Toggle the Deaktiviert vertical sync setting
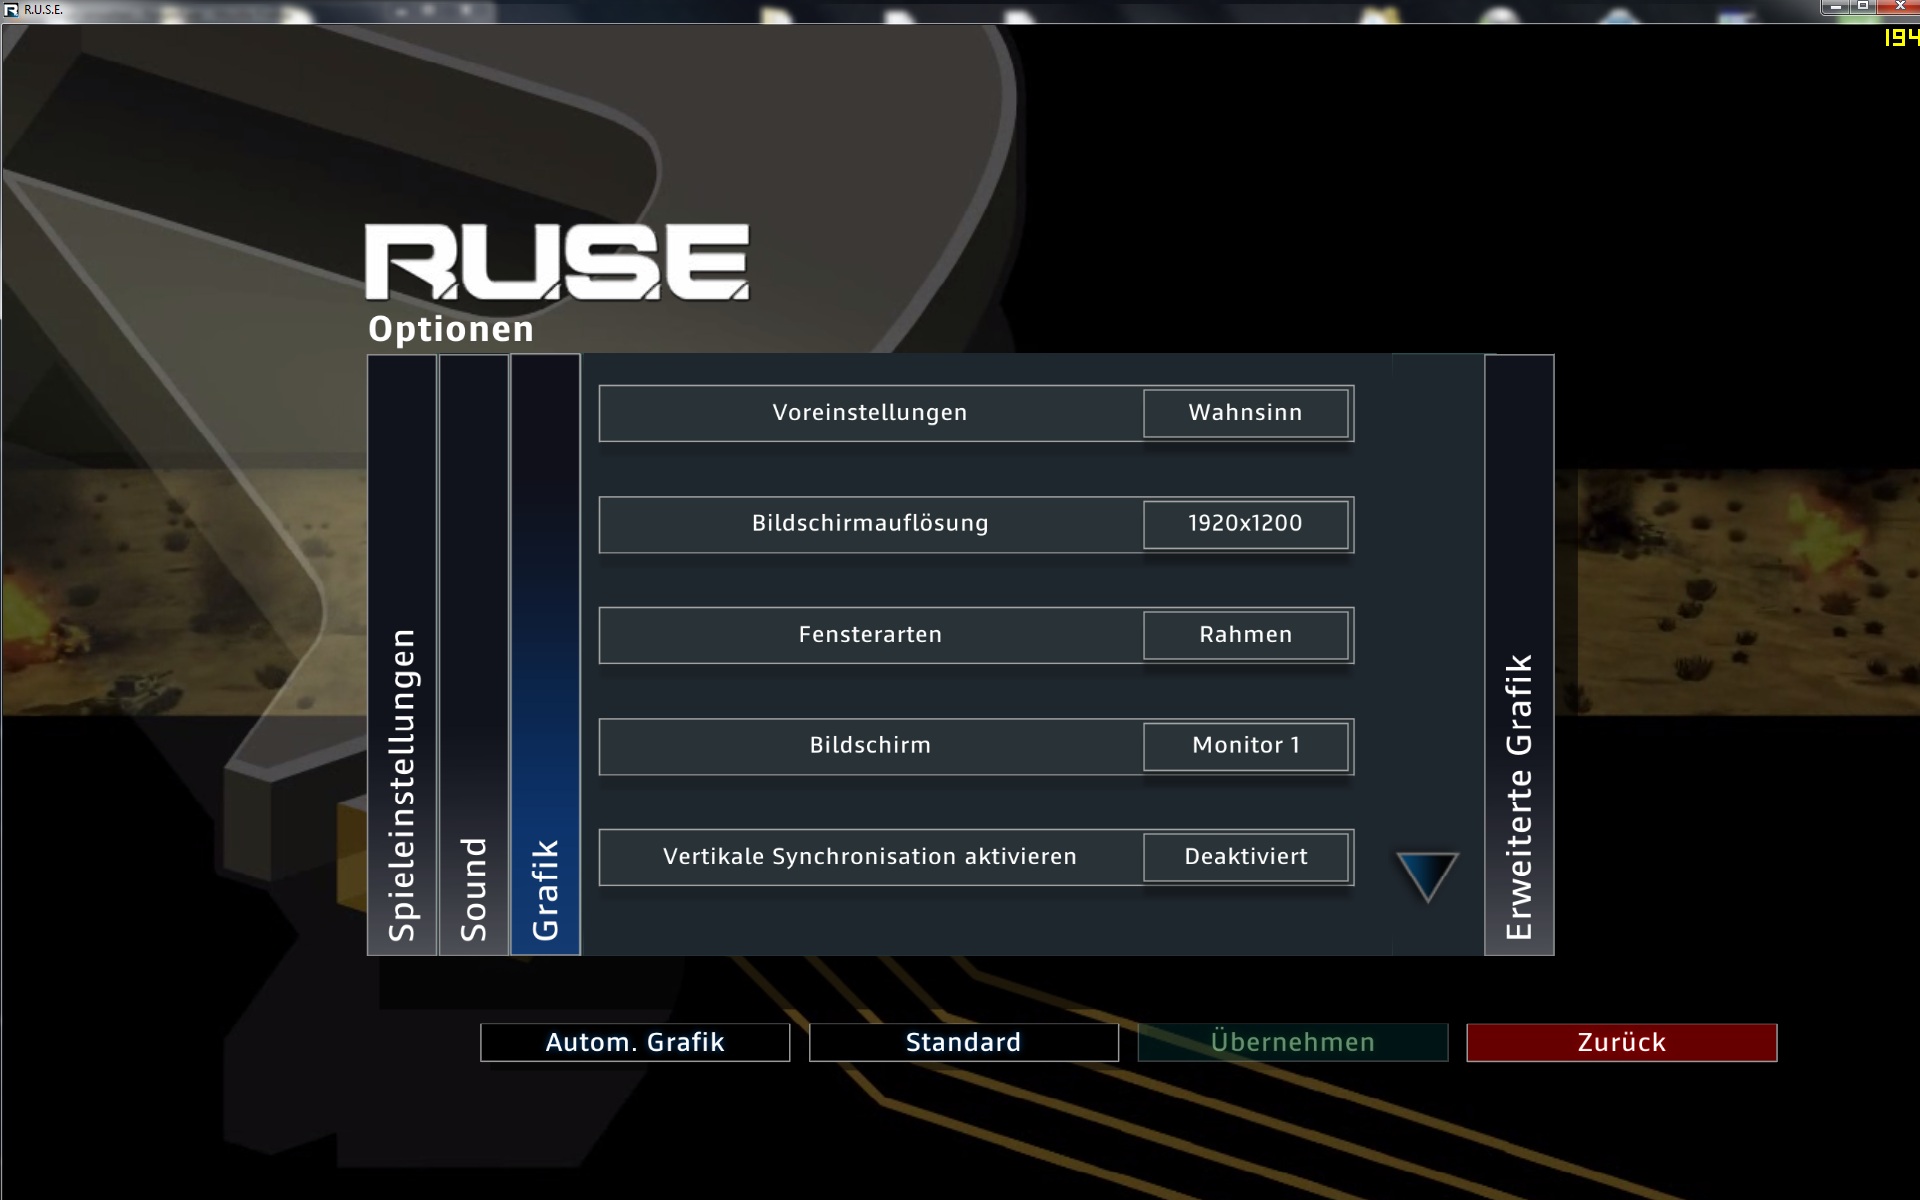This screenshot has height=1200, width=1920. 1245,857
